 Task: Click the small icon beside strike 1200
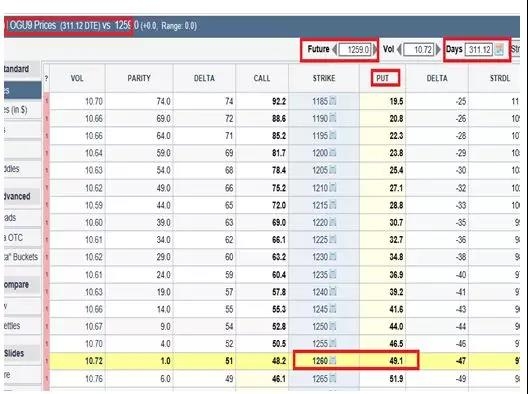tap(332, 153)
